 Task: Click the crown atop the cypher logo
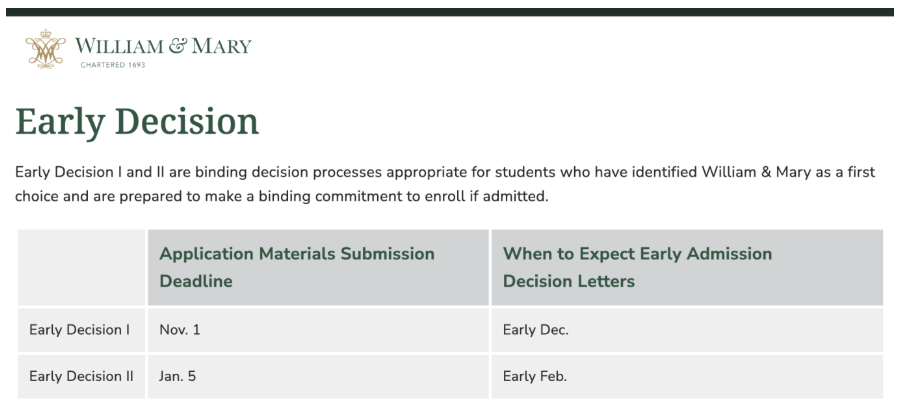click(x=46, y=33)
